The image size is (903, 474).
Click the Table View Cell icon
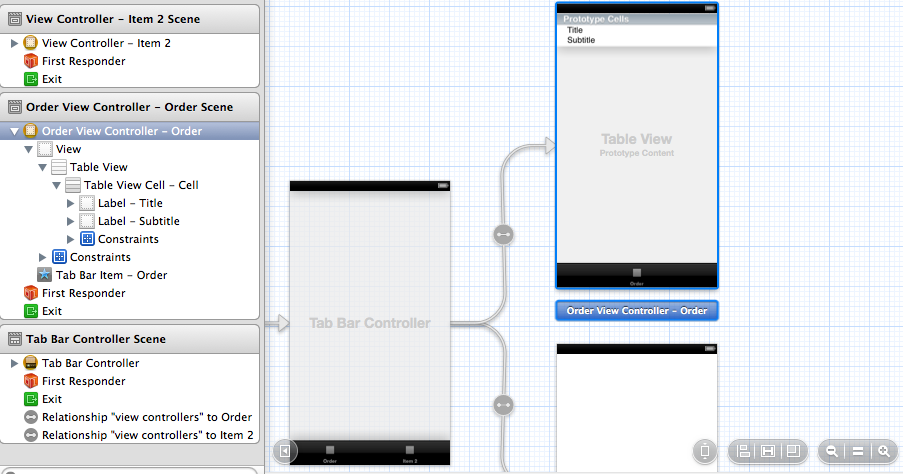(73, 185)
